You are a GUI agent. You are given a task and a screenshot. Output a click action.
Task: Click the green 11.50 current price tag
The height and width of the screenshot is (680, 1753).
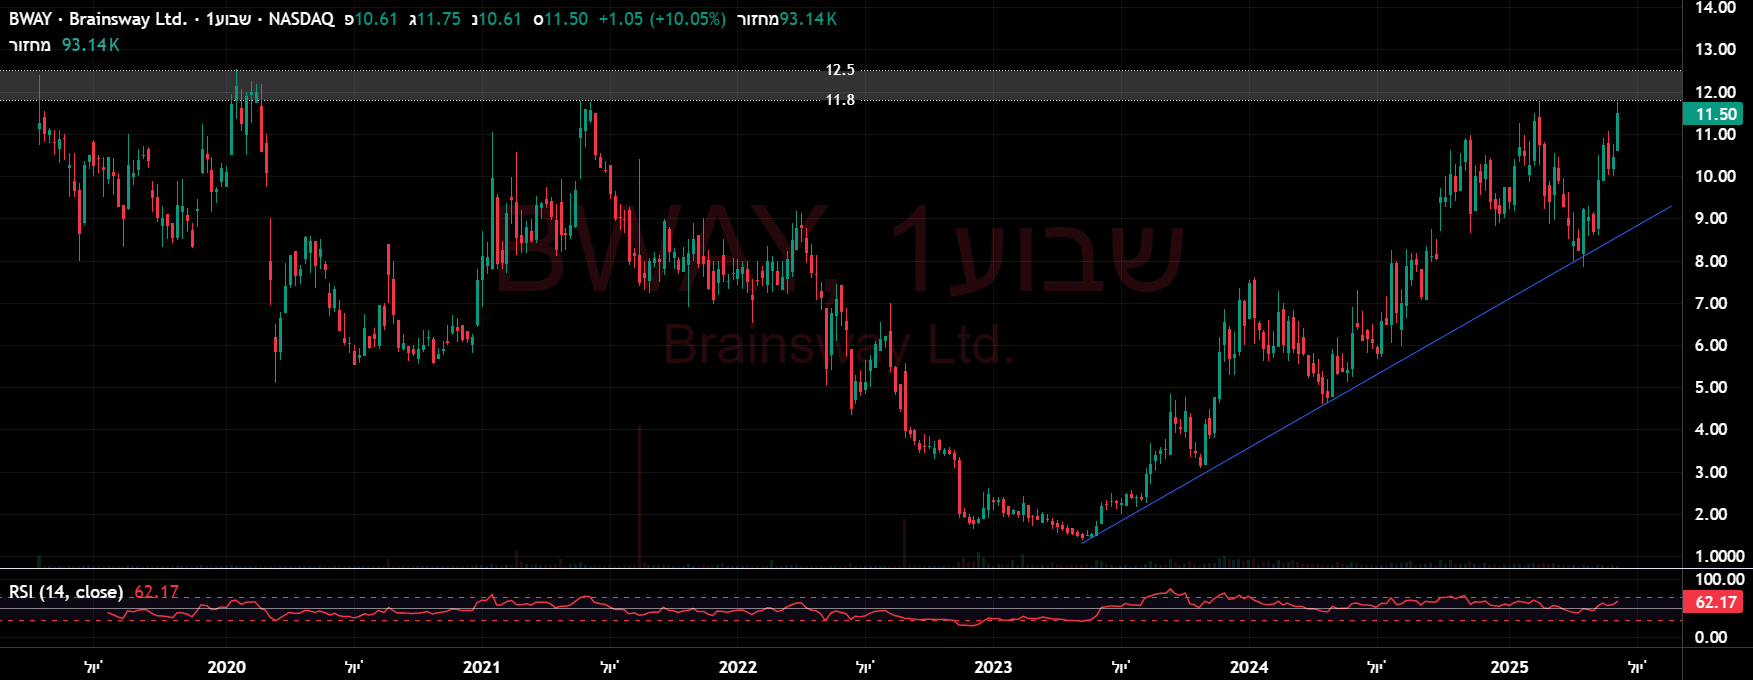pos(1715,114)
